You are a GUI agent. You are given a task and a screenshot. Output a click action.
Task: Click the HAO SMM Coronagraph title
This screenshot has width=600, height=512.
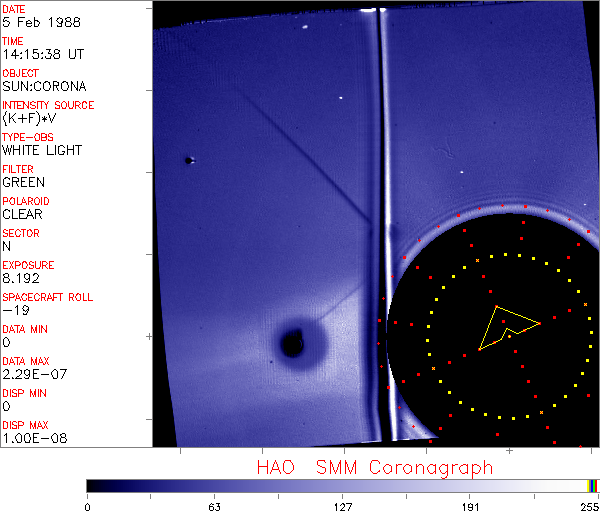coord(374,467)
